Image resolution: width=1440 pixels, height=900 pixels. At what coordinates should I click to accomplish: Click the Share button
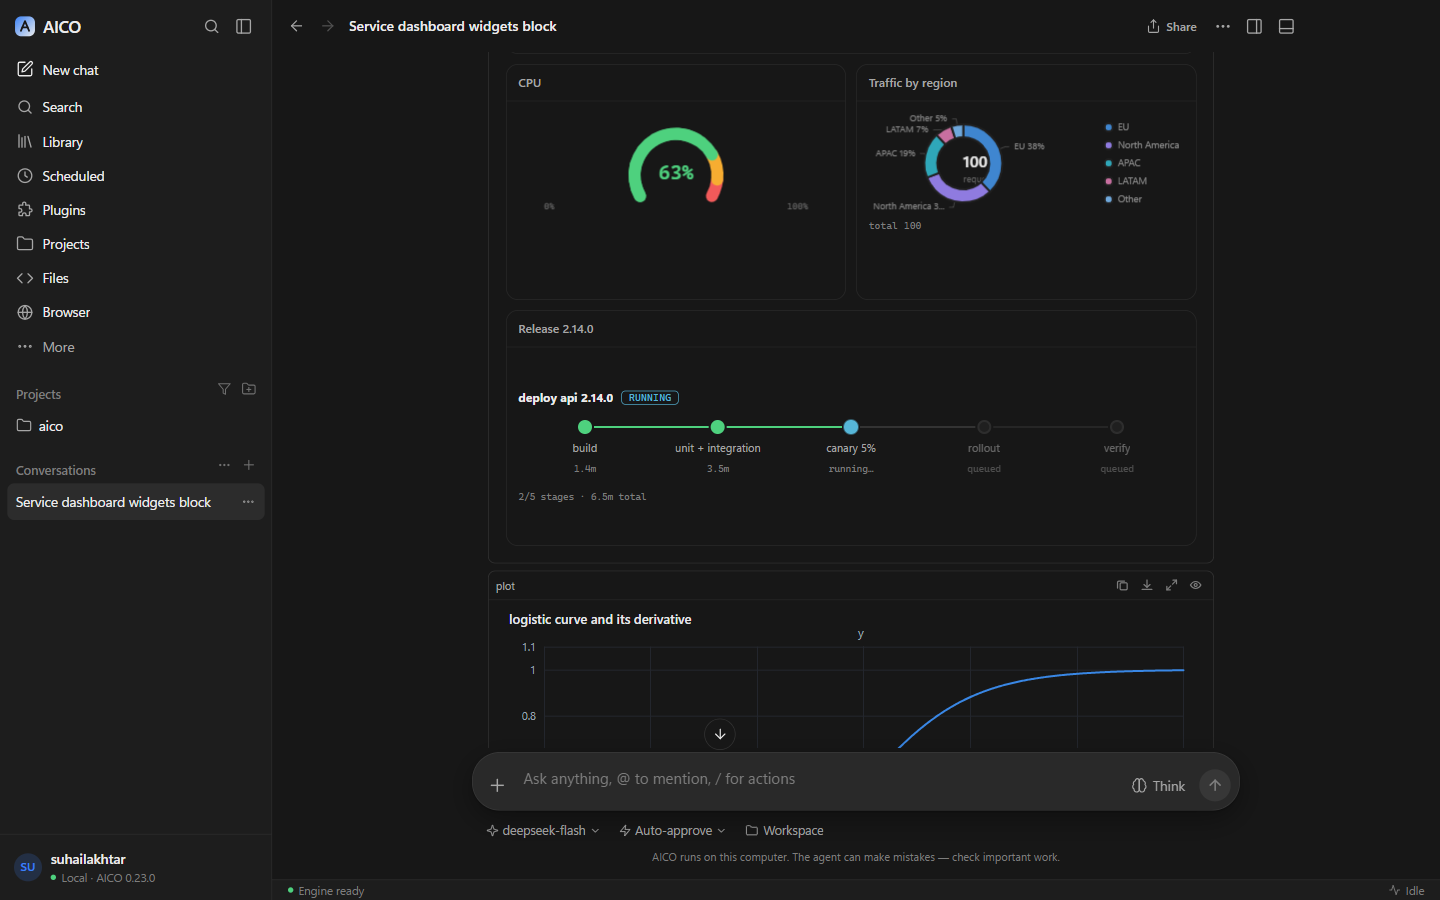1171,27
